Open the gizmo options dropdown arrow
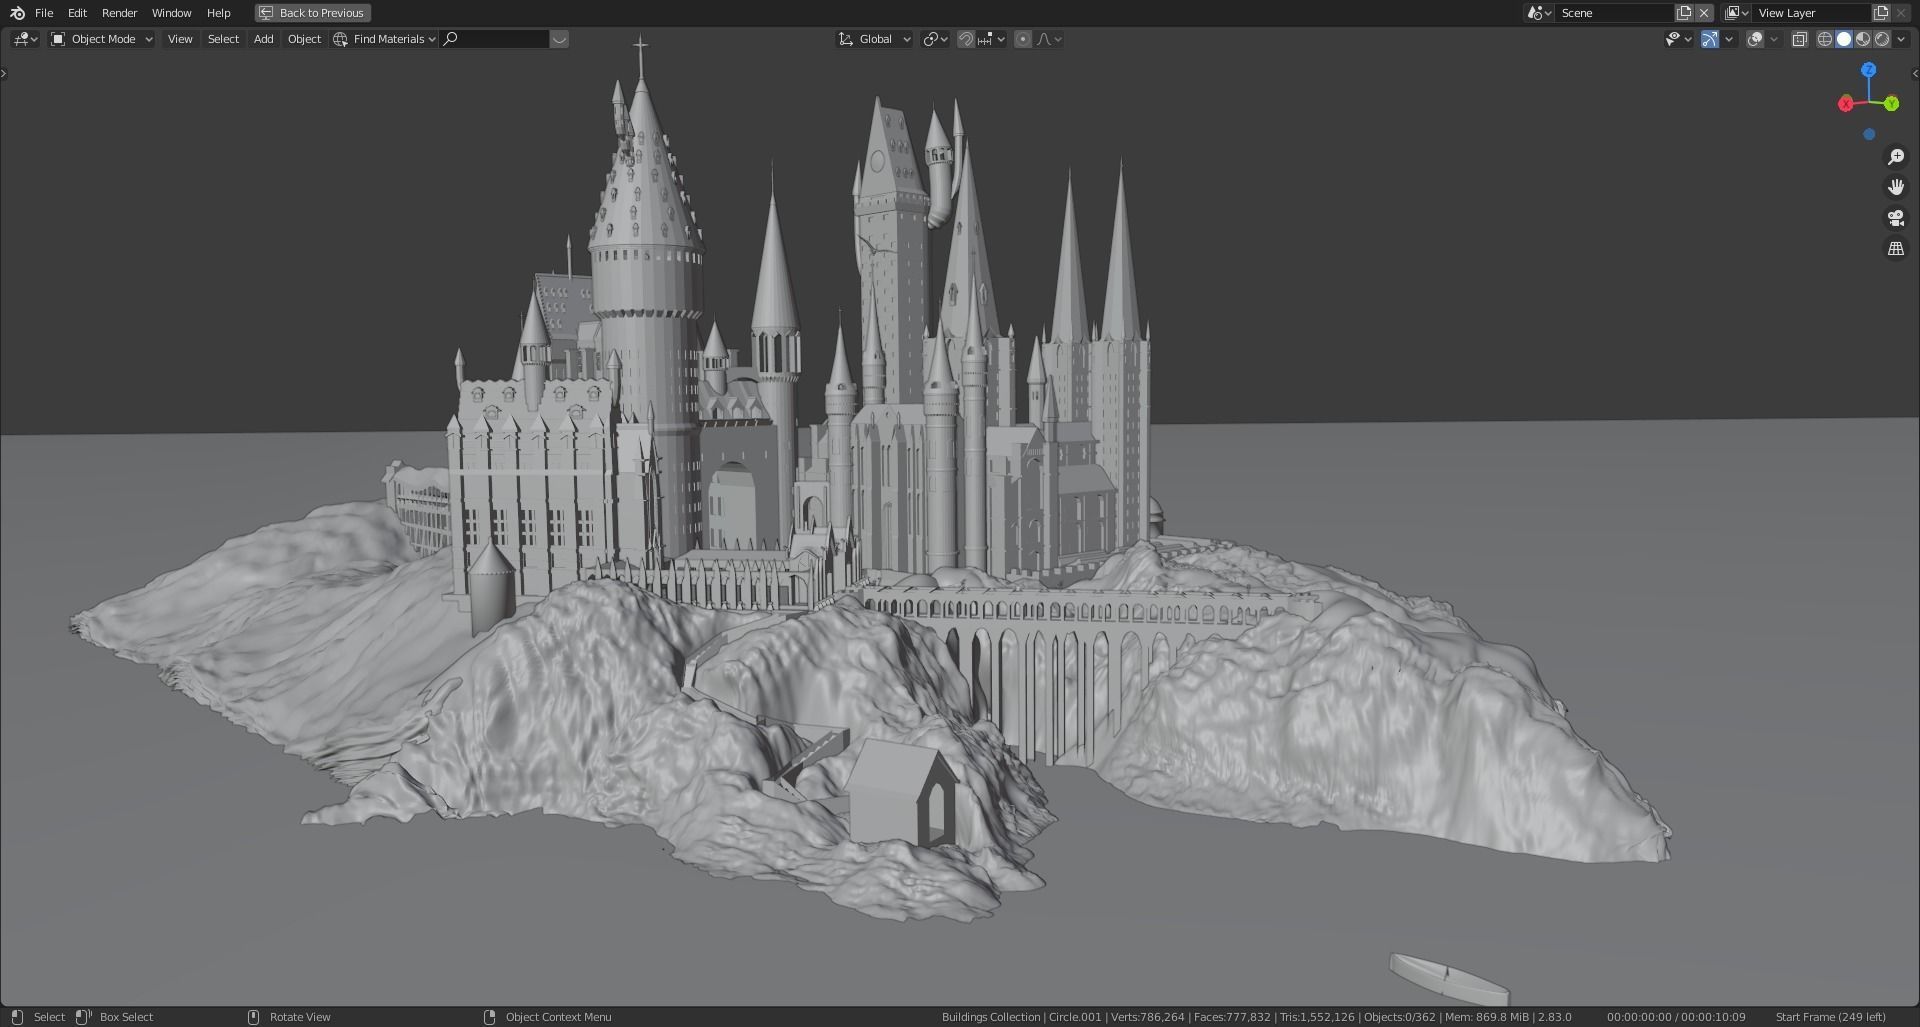The image size is (1920, 1027). tap(1729, 39)
